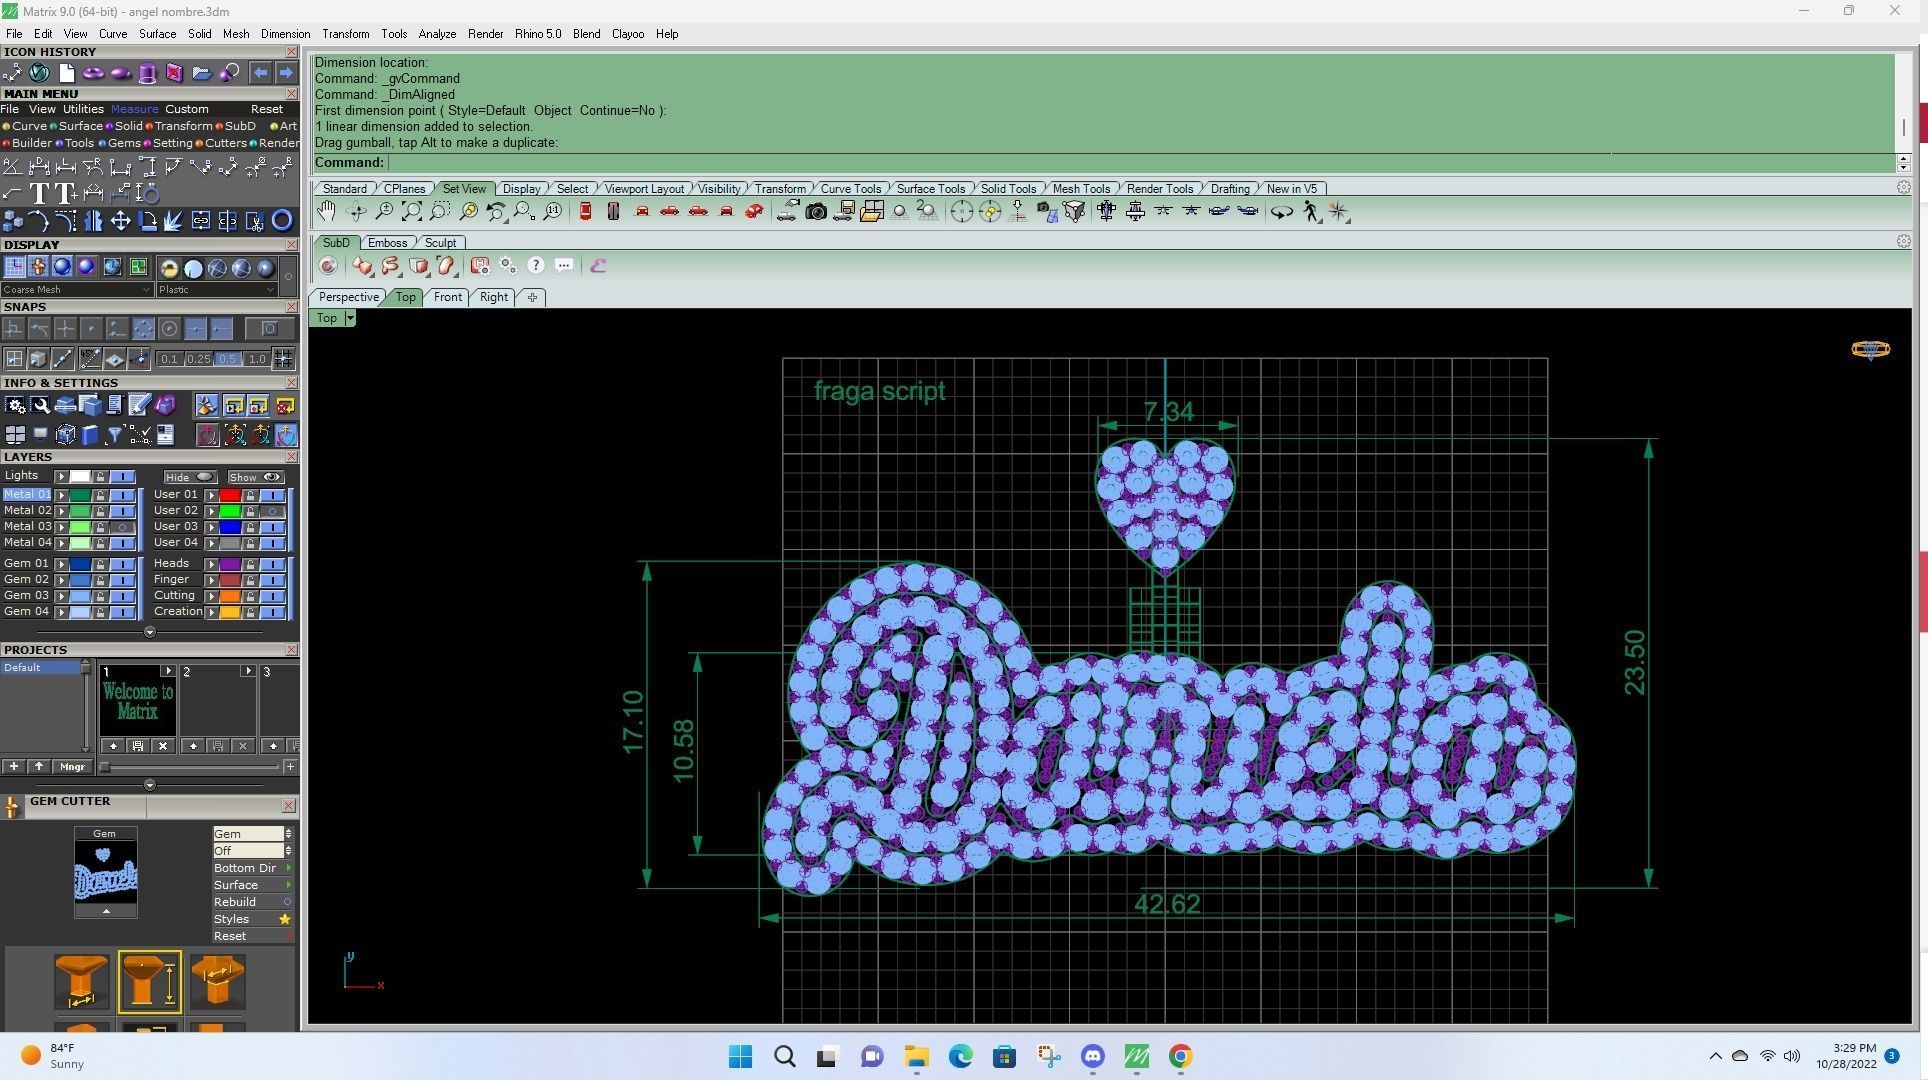Toggle the lock on Gem 01 layer
This screenshot has height=1080, width=1928.
[100, 564]
